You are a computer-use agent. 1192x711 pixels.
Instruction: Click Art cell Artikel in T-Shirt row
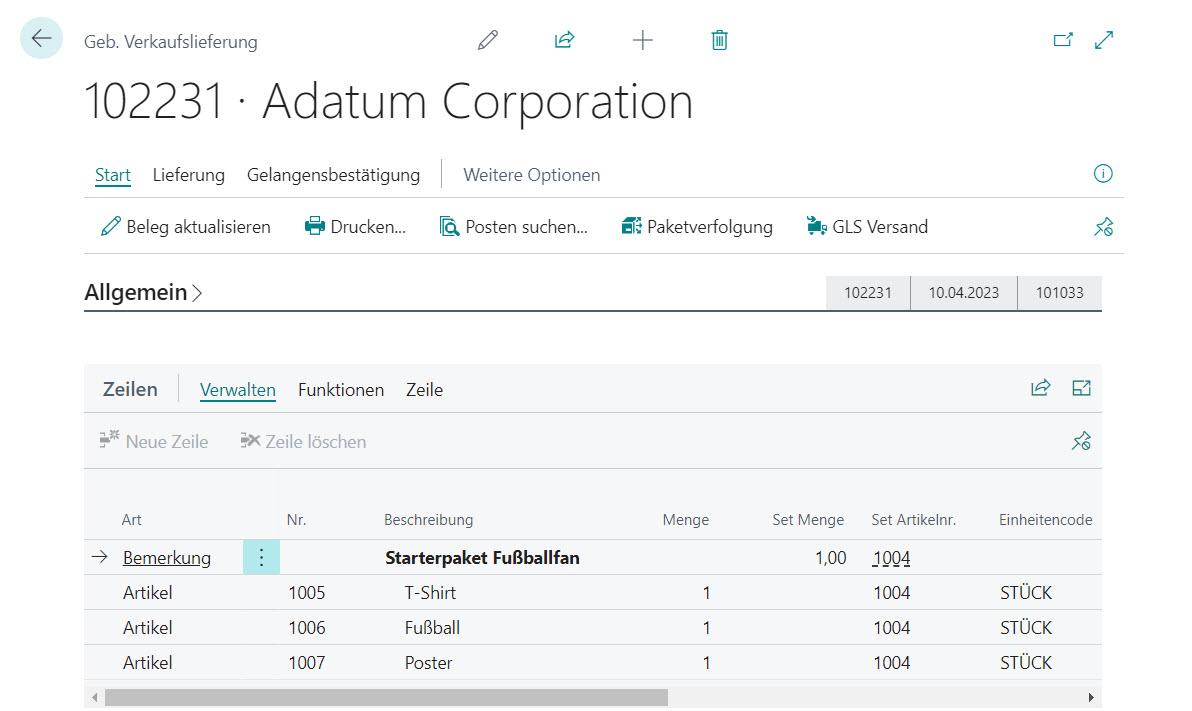pos(147,593)
